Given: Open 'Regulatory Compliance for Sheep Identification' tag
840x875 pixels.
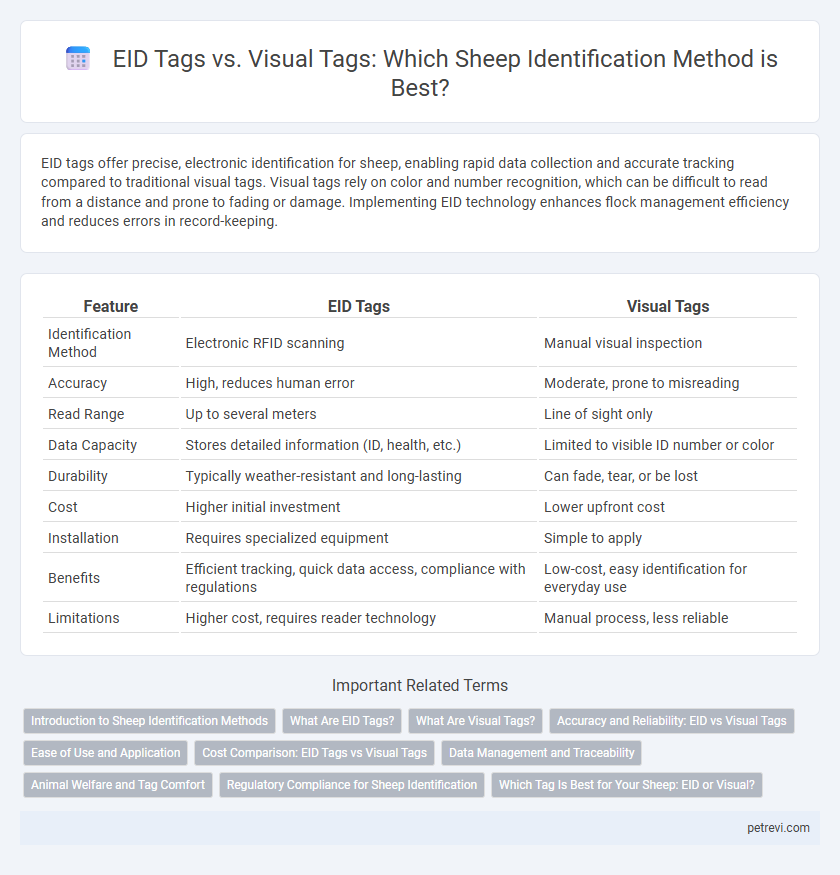Looking at the screenshot, I should (x=352, y=785).
